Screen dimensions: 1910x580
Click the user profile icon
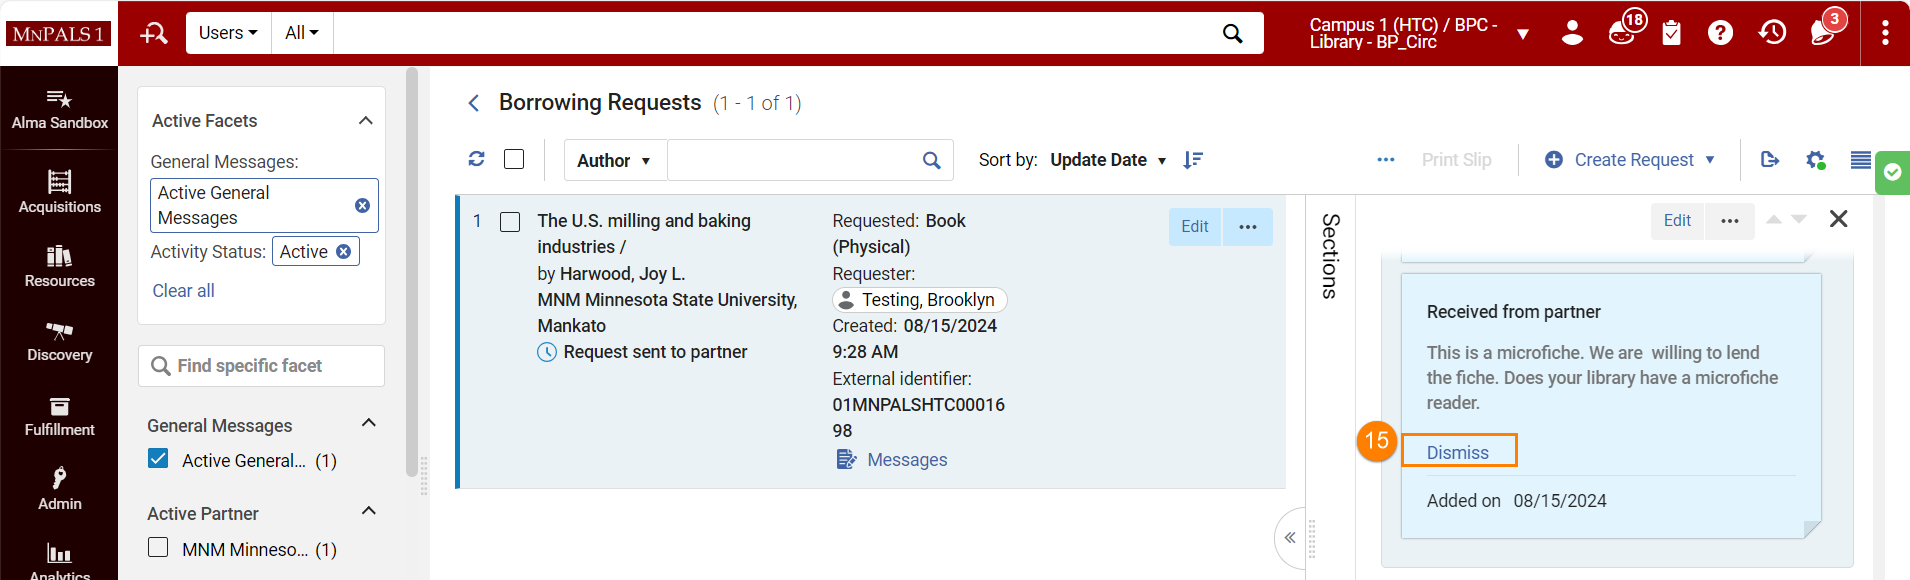(x=1572, y=33)
